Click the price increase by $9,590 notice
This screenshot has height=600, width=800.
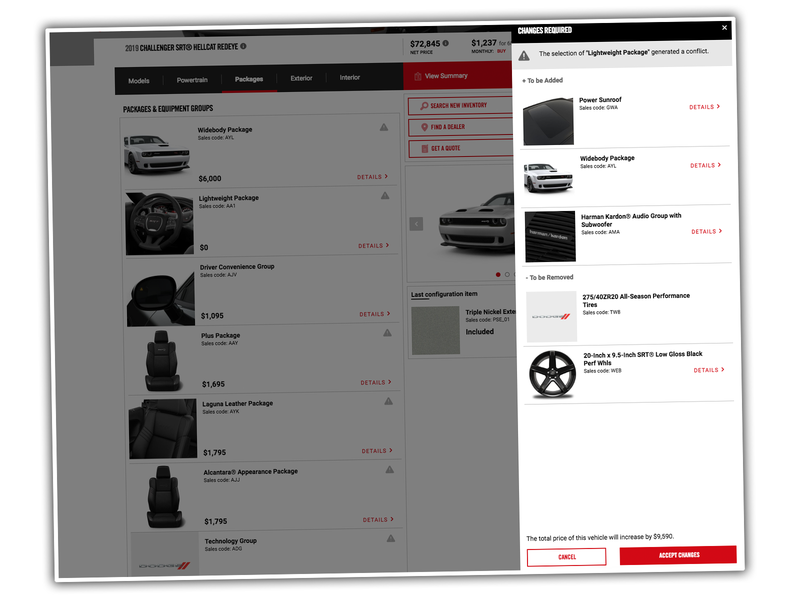600,537
